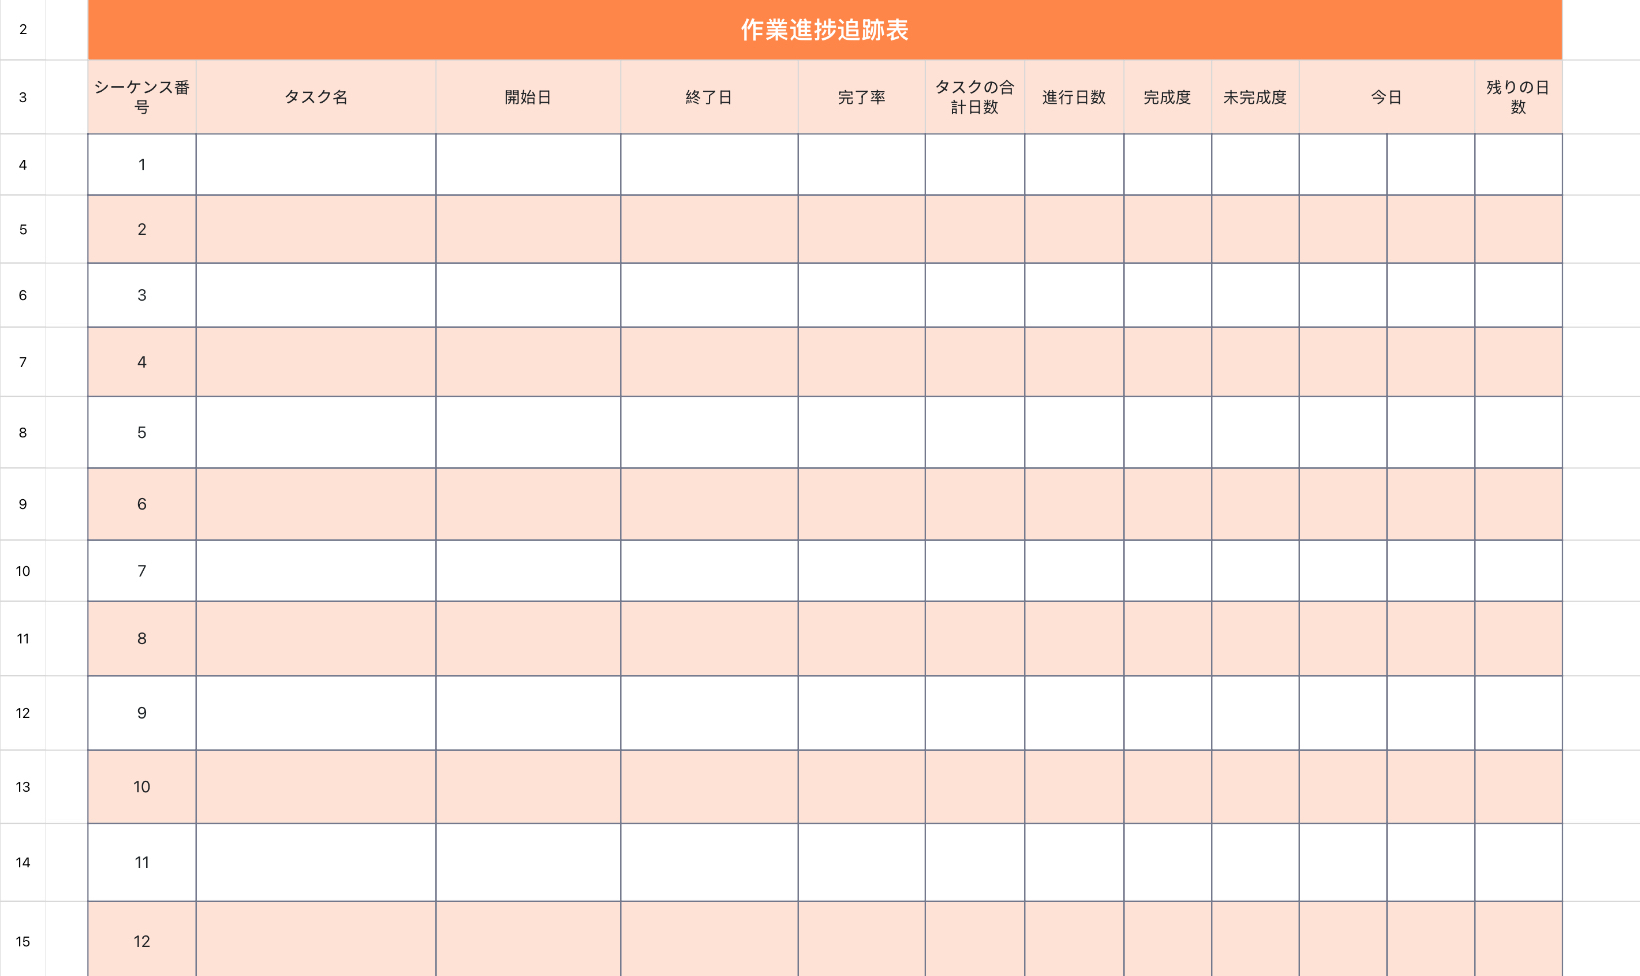Select sequence number cell 7
The image size is (1640, 976).
click(142, 571)
